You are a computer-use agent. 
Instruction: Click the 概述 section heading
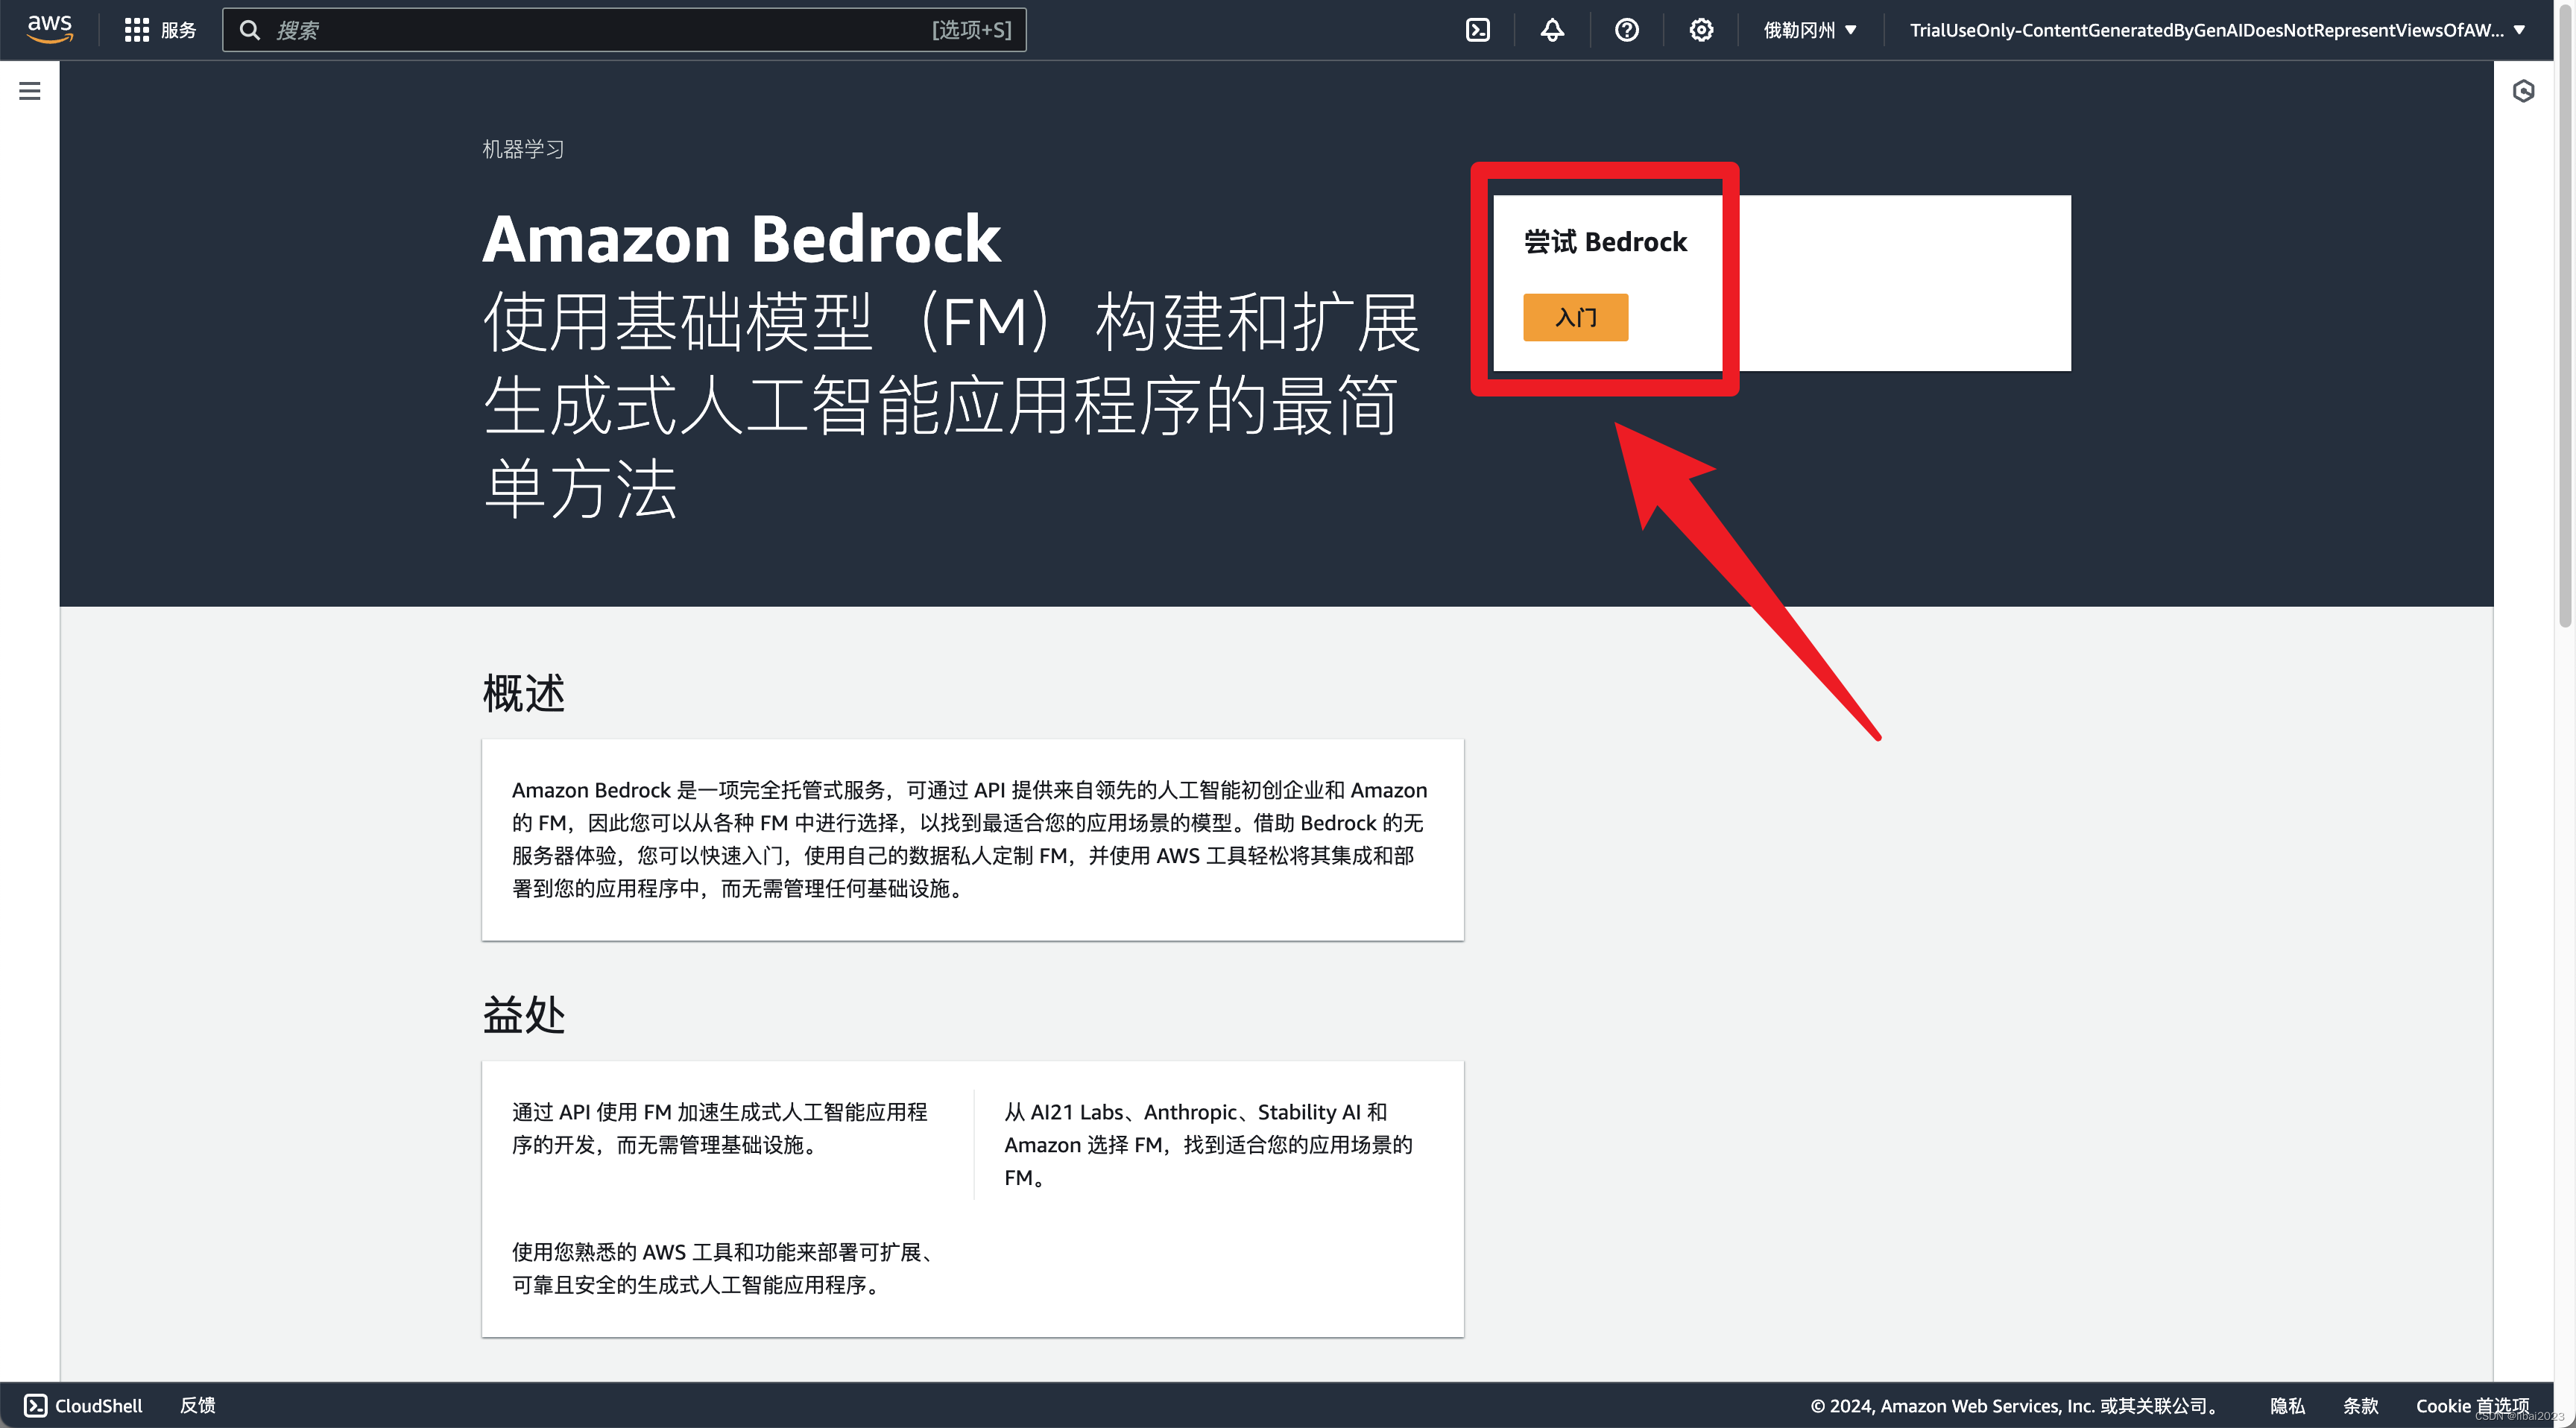pyautogui.click(x=523, y=692)
